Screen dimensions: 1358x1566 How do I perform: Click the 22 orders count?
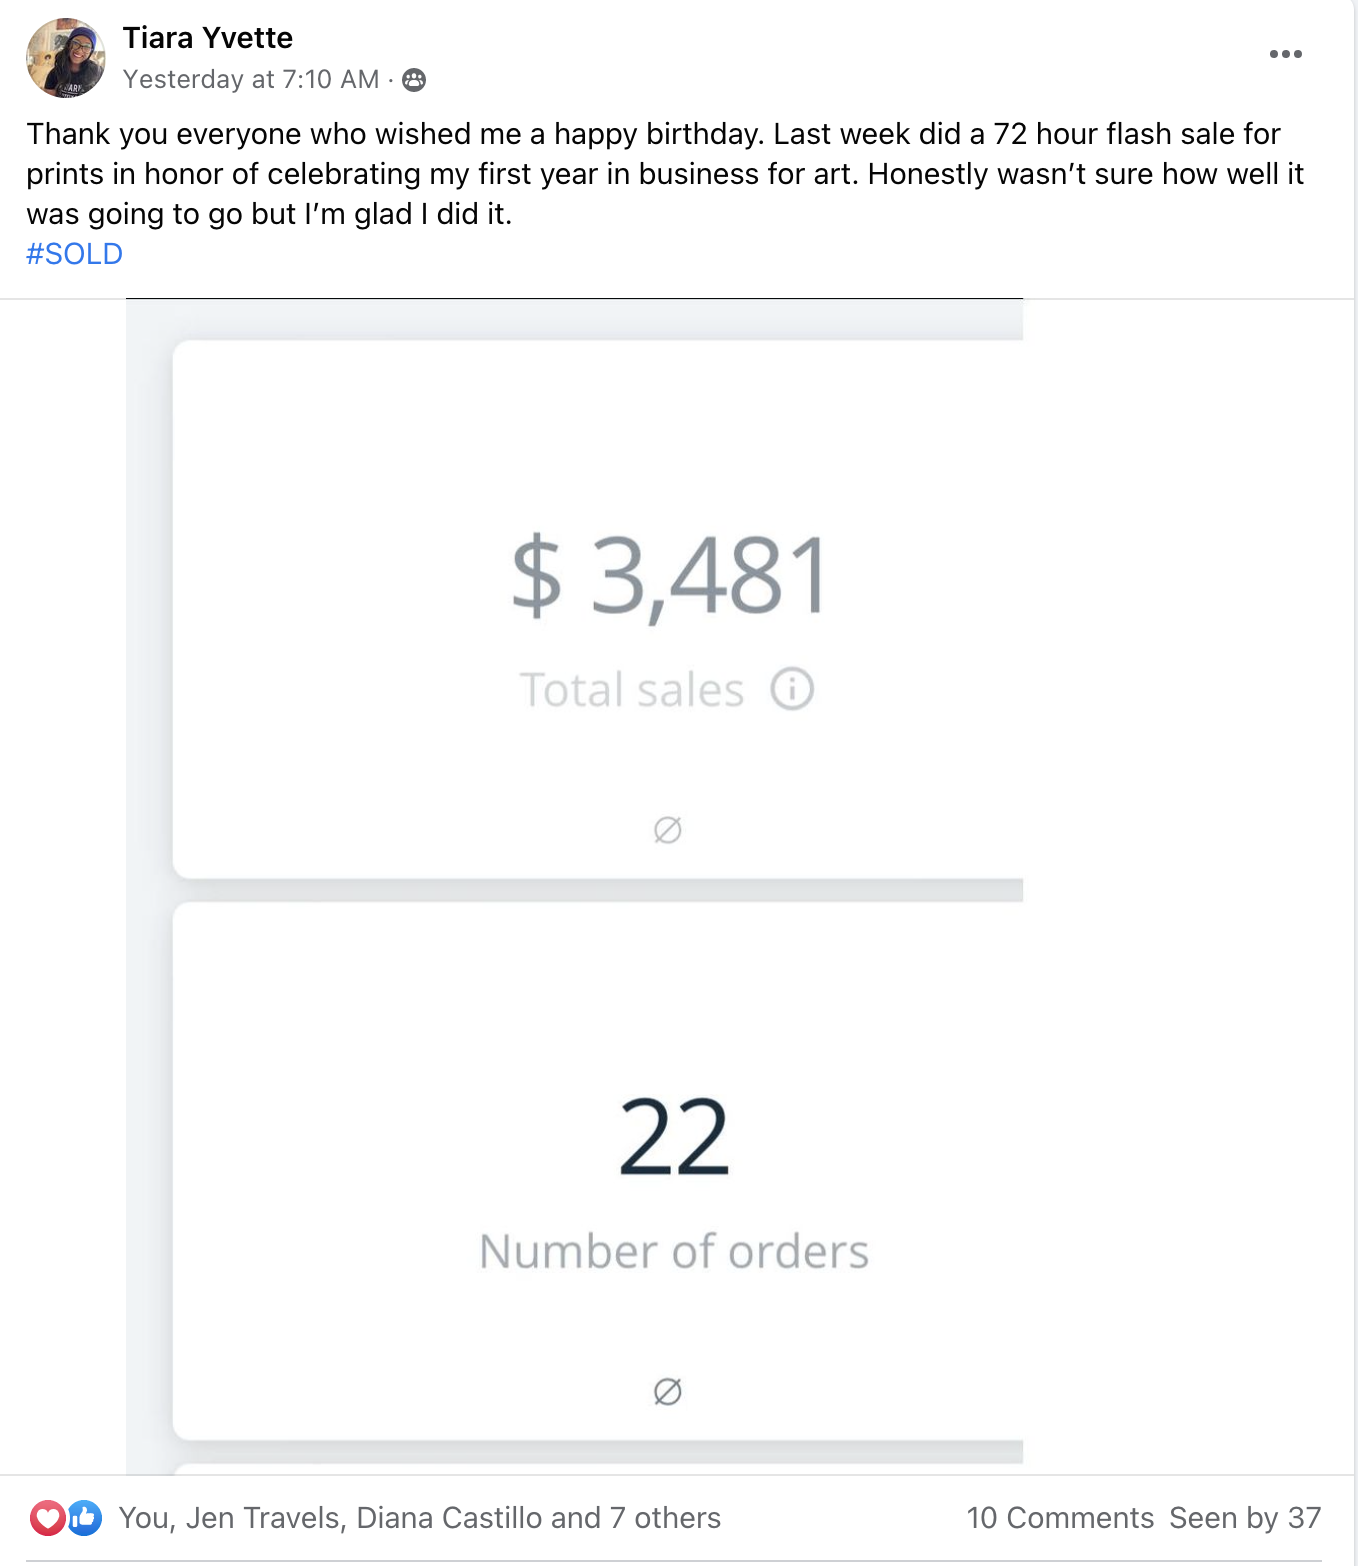(674, 1137)
